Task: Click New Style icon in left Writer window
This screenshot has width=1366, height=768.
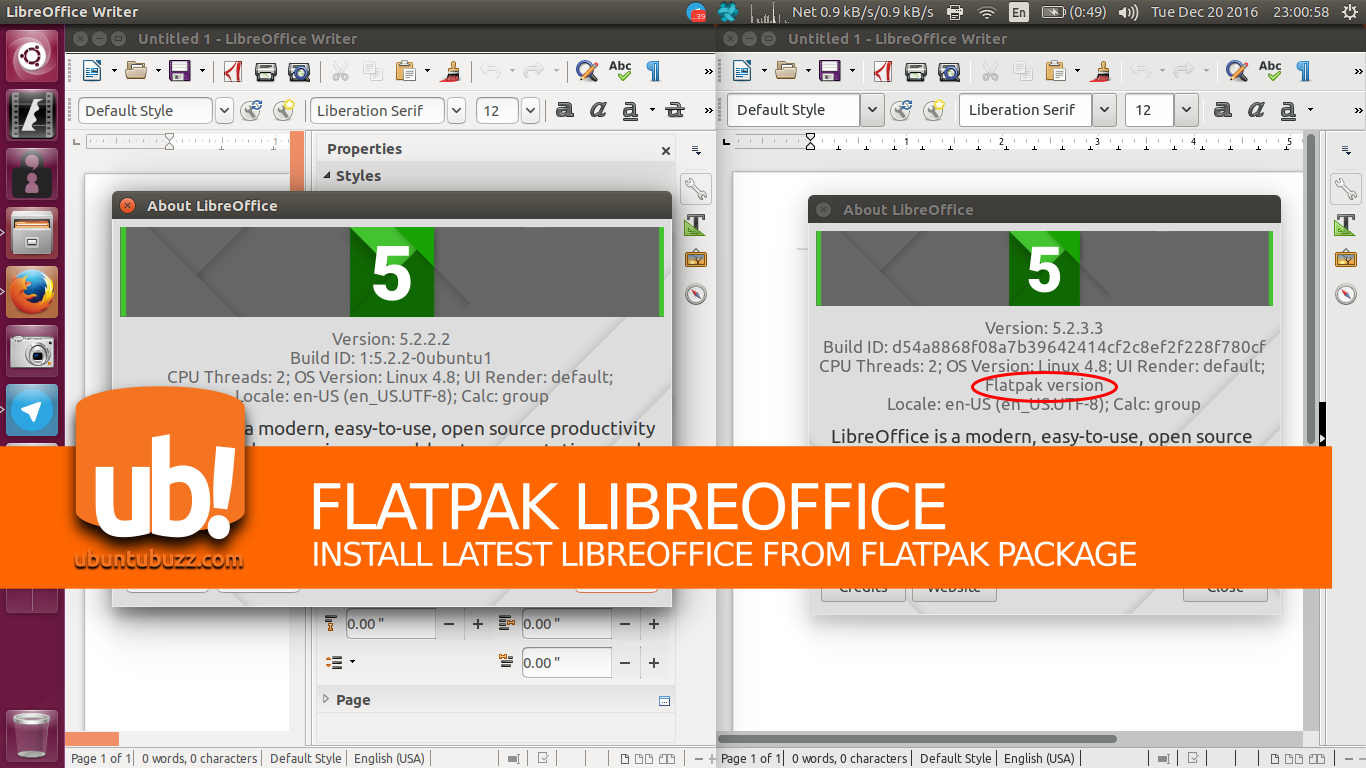Action: [x=284, y=110]
